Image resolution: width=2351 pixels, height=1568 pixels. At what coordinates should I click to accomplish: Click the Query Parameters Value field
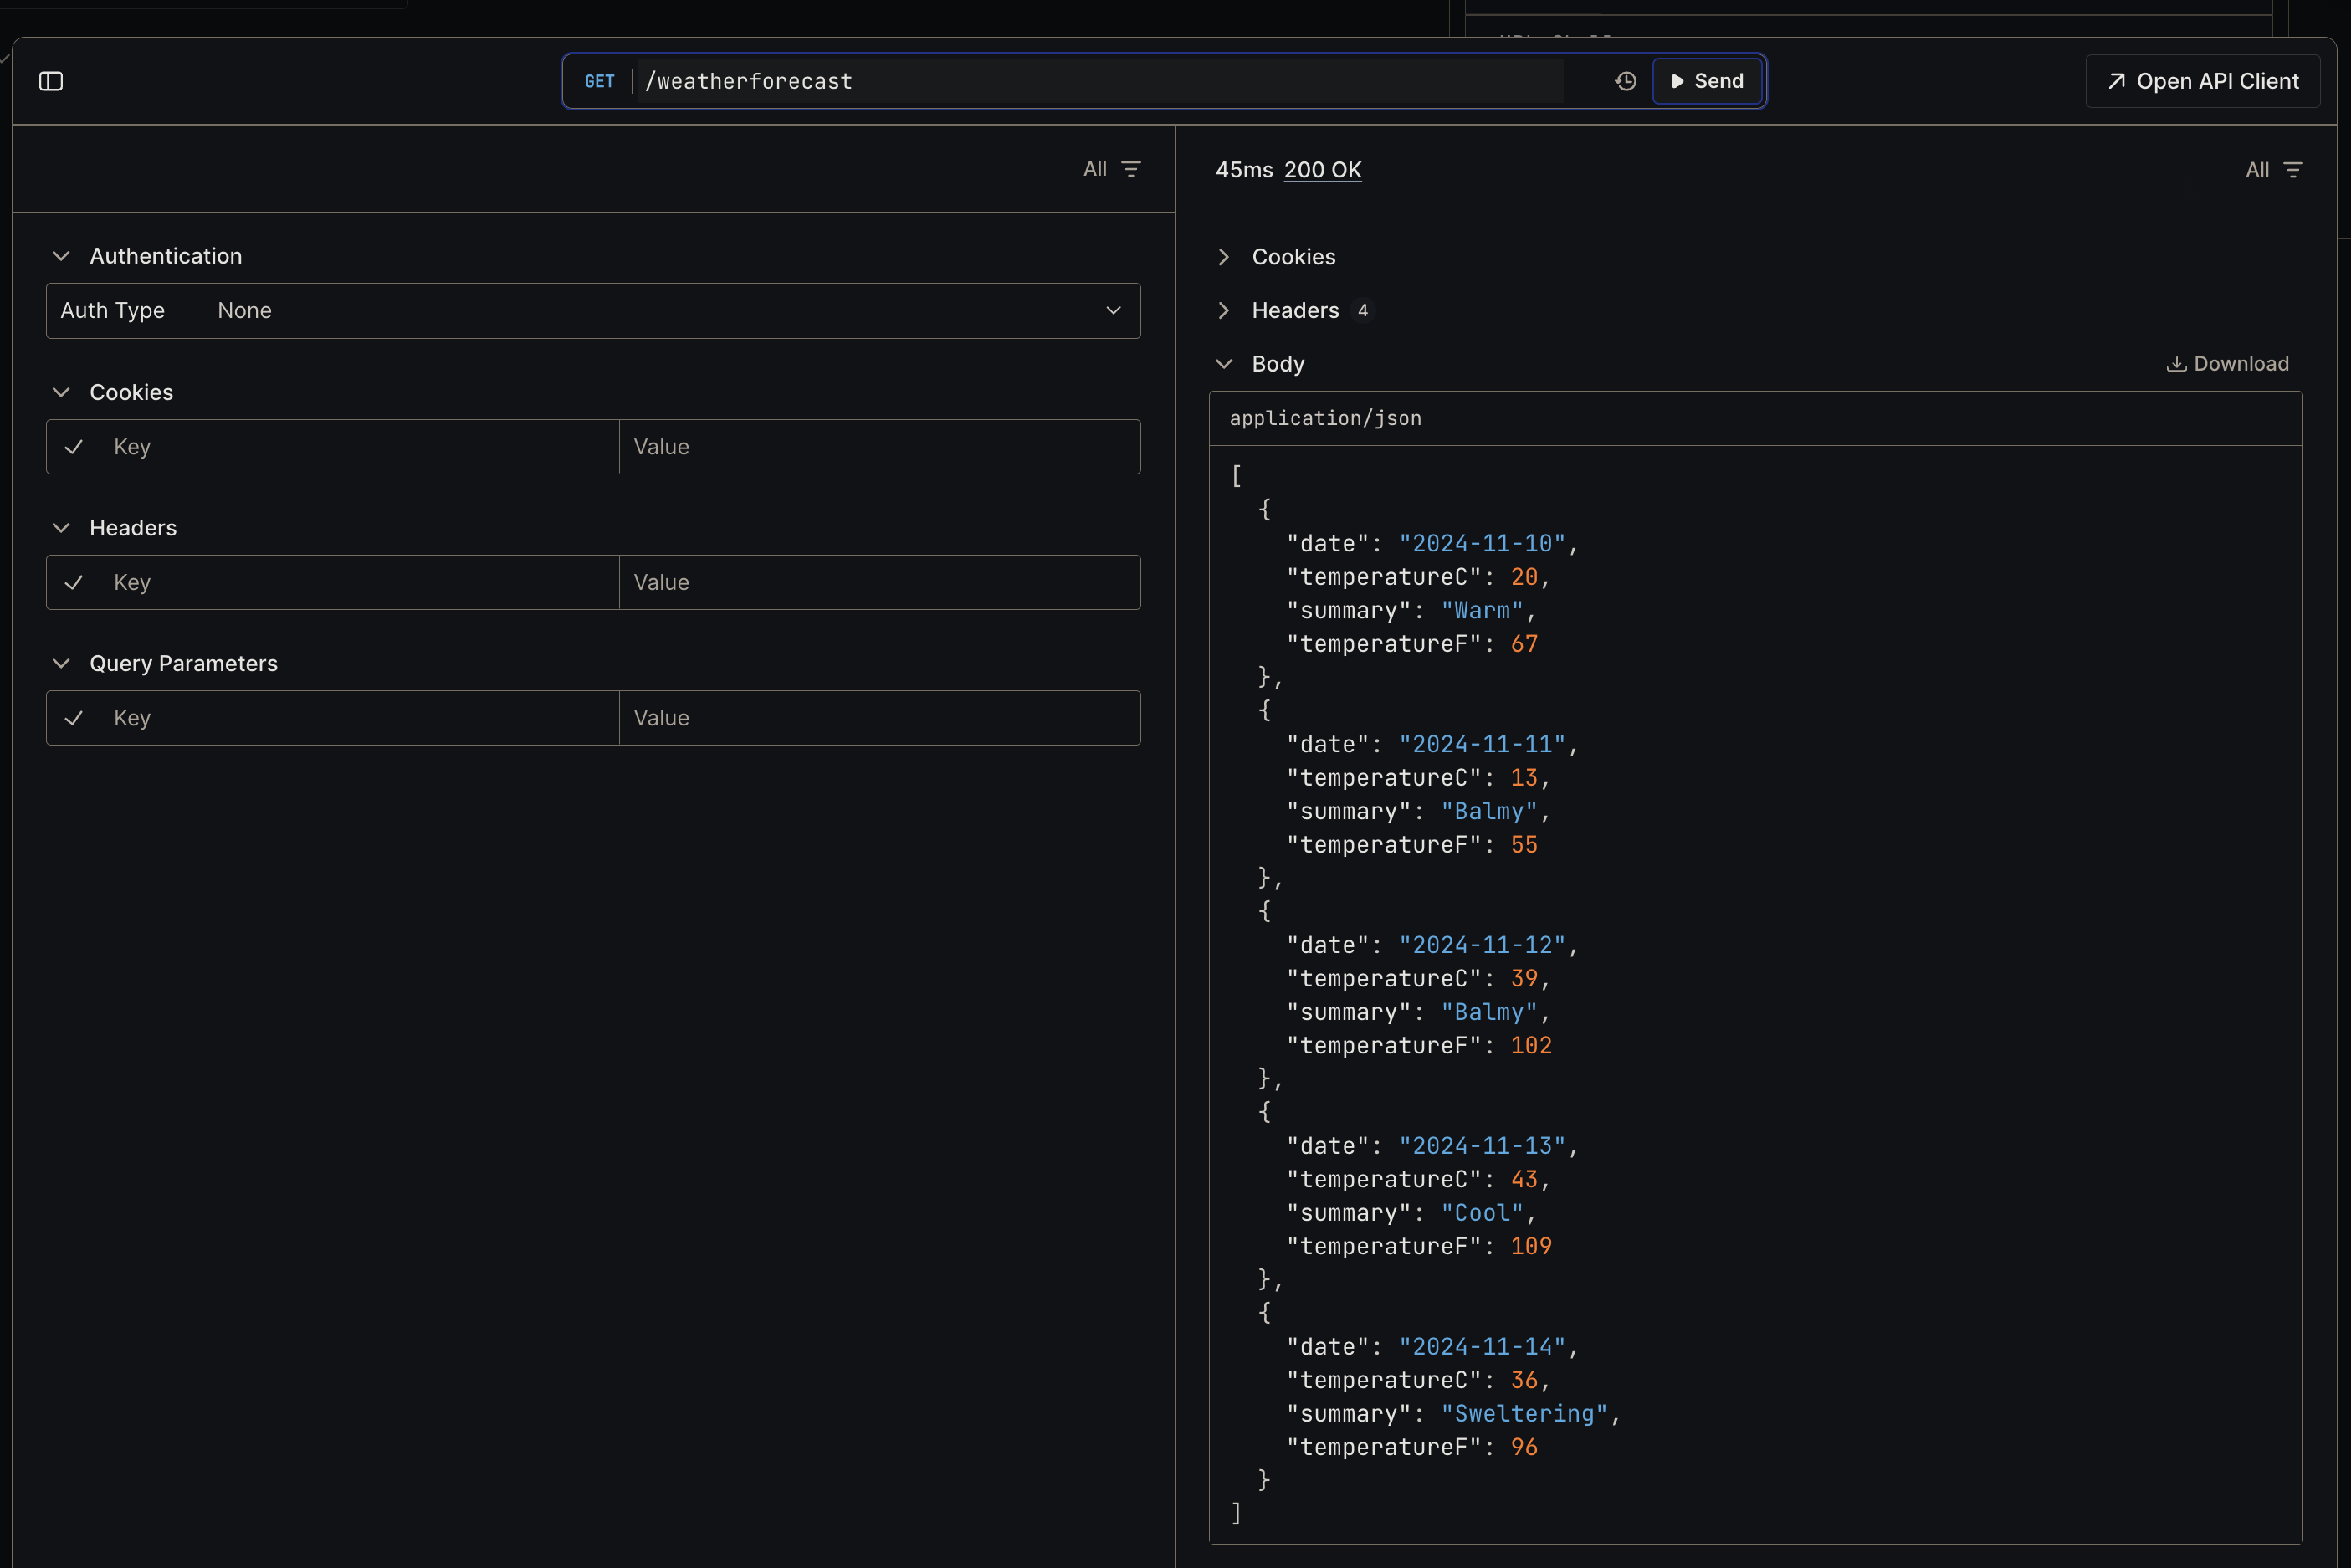click(x=879, y=718)
